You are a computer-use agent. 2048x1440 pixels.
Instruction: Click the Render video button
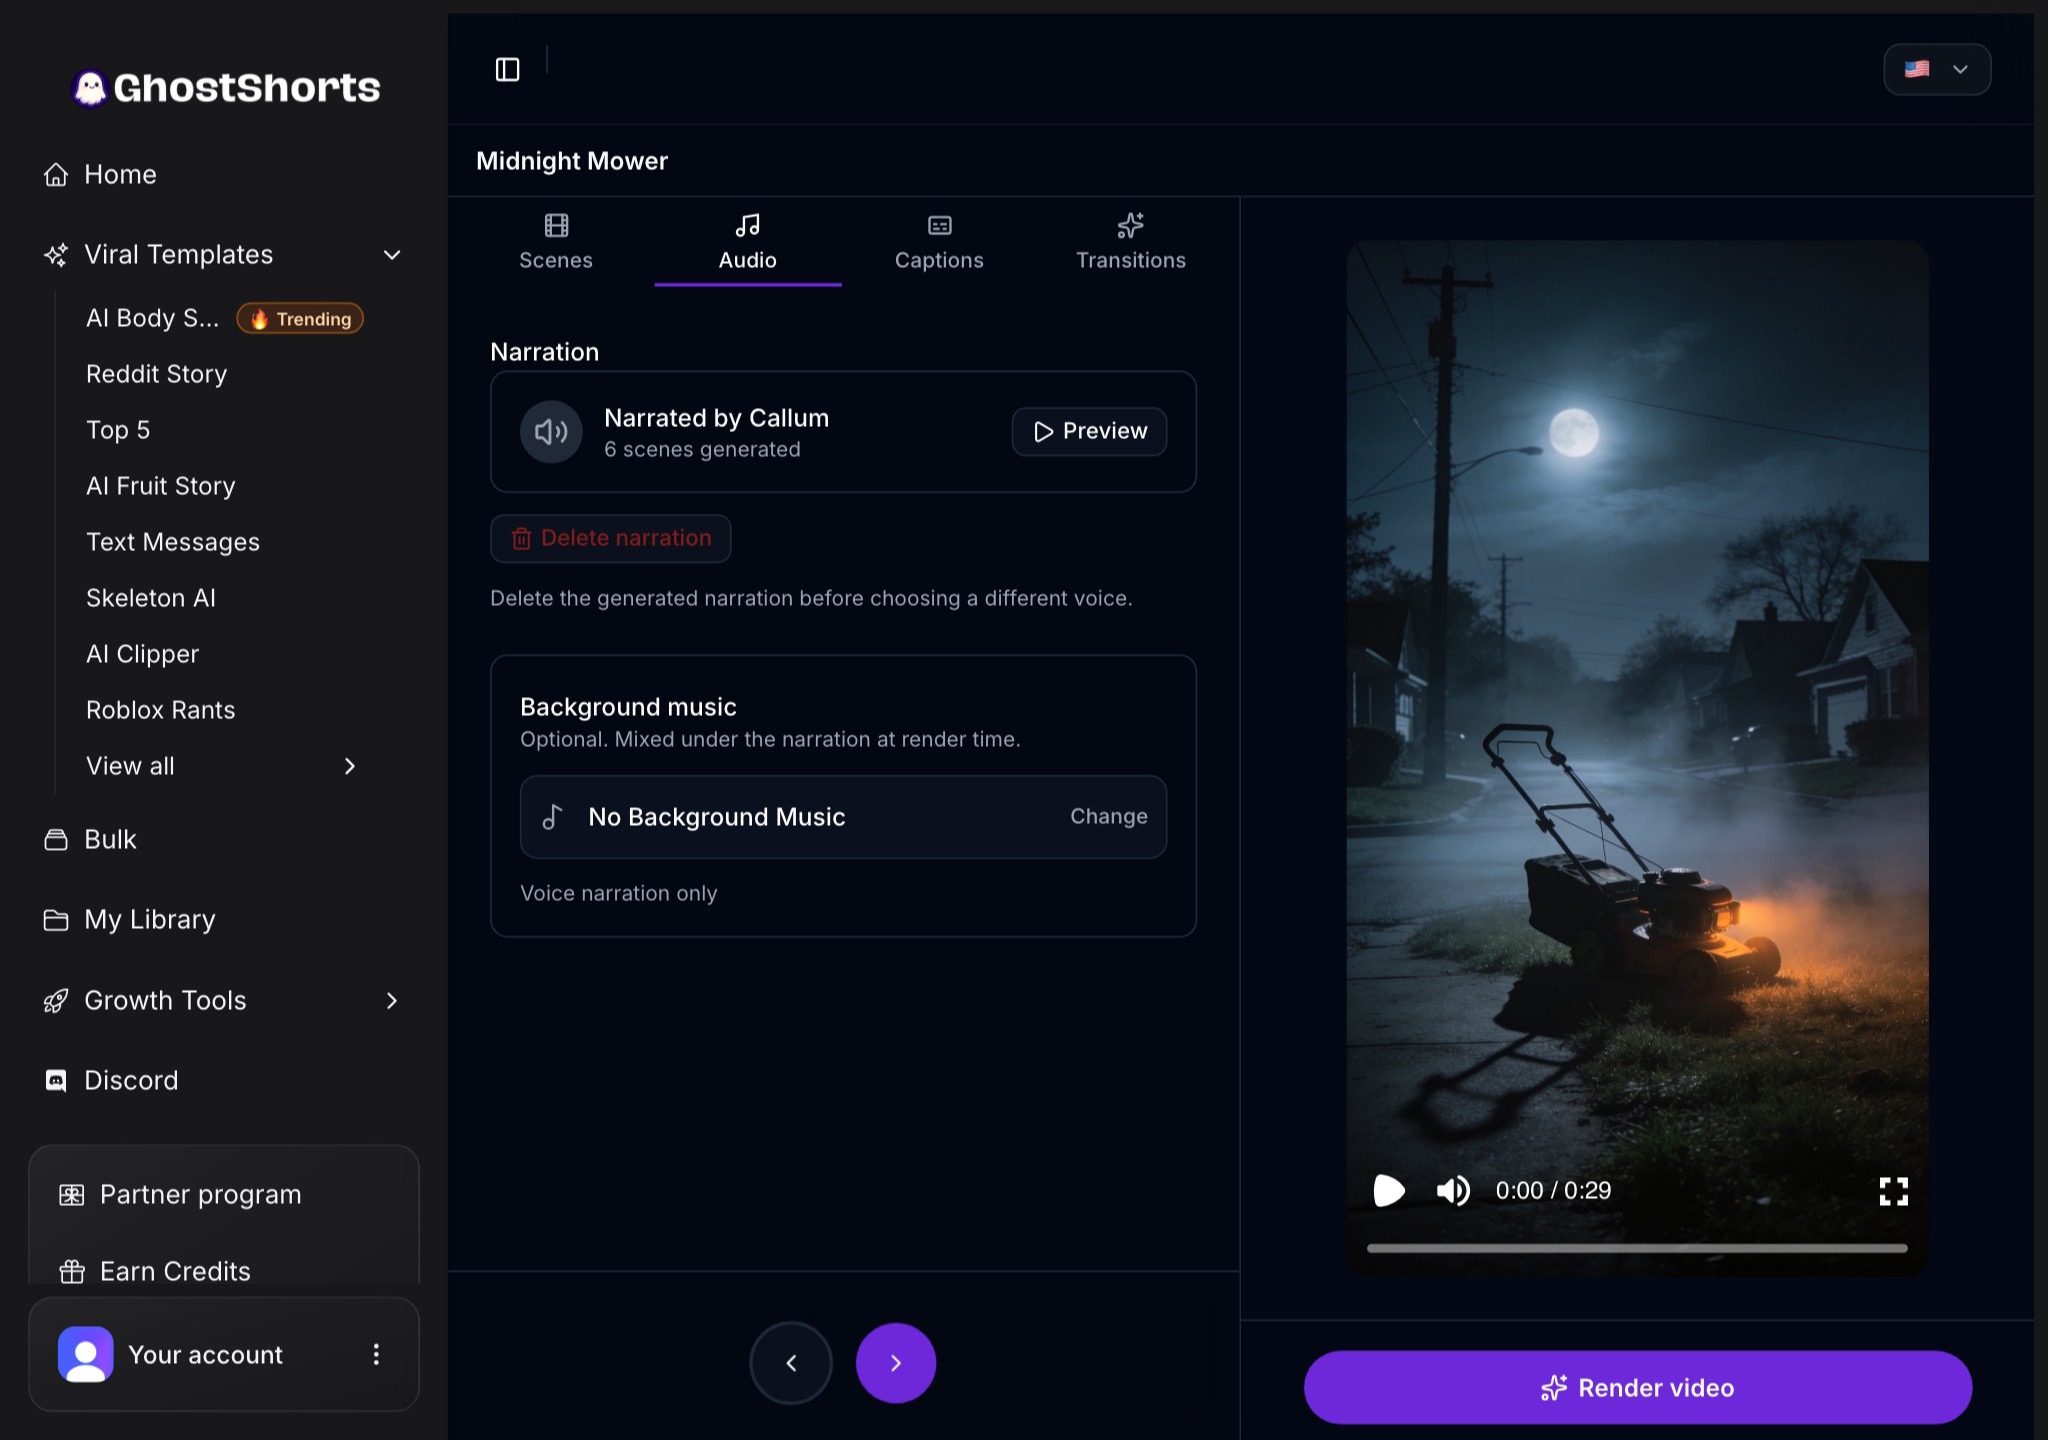click(x=1638, y=1387)
